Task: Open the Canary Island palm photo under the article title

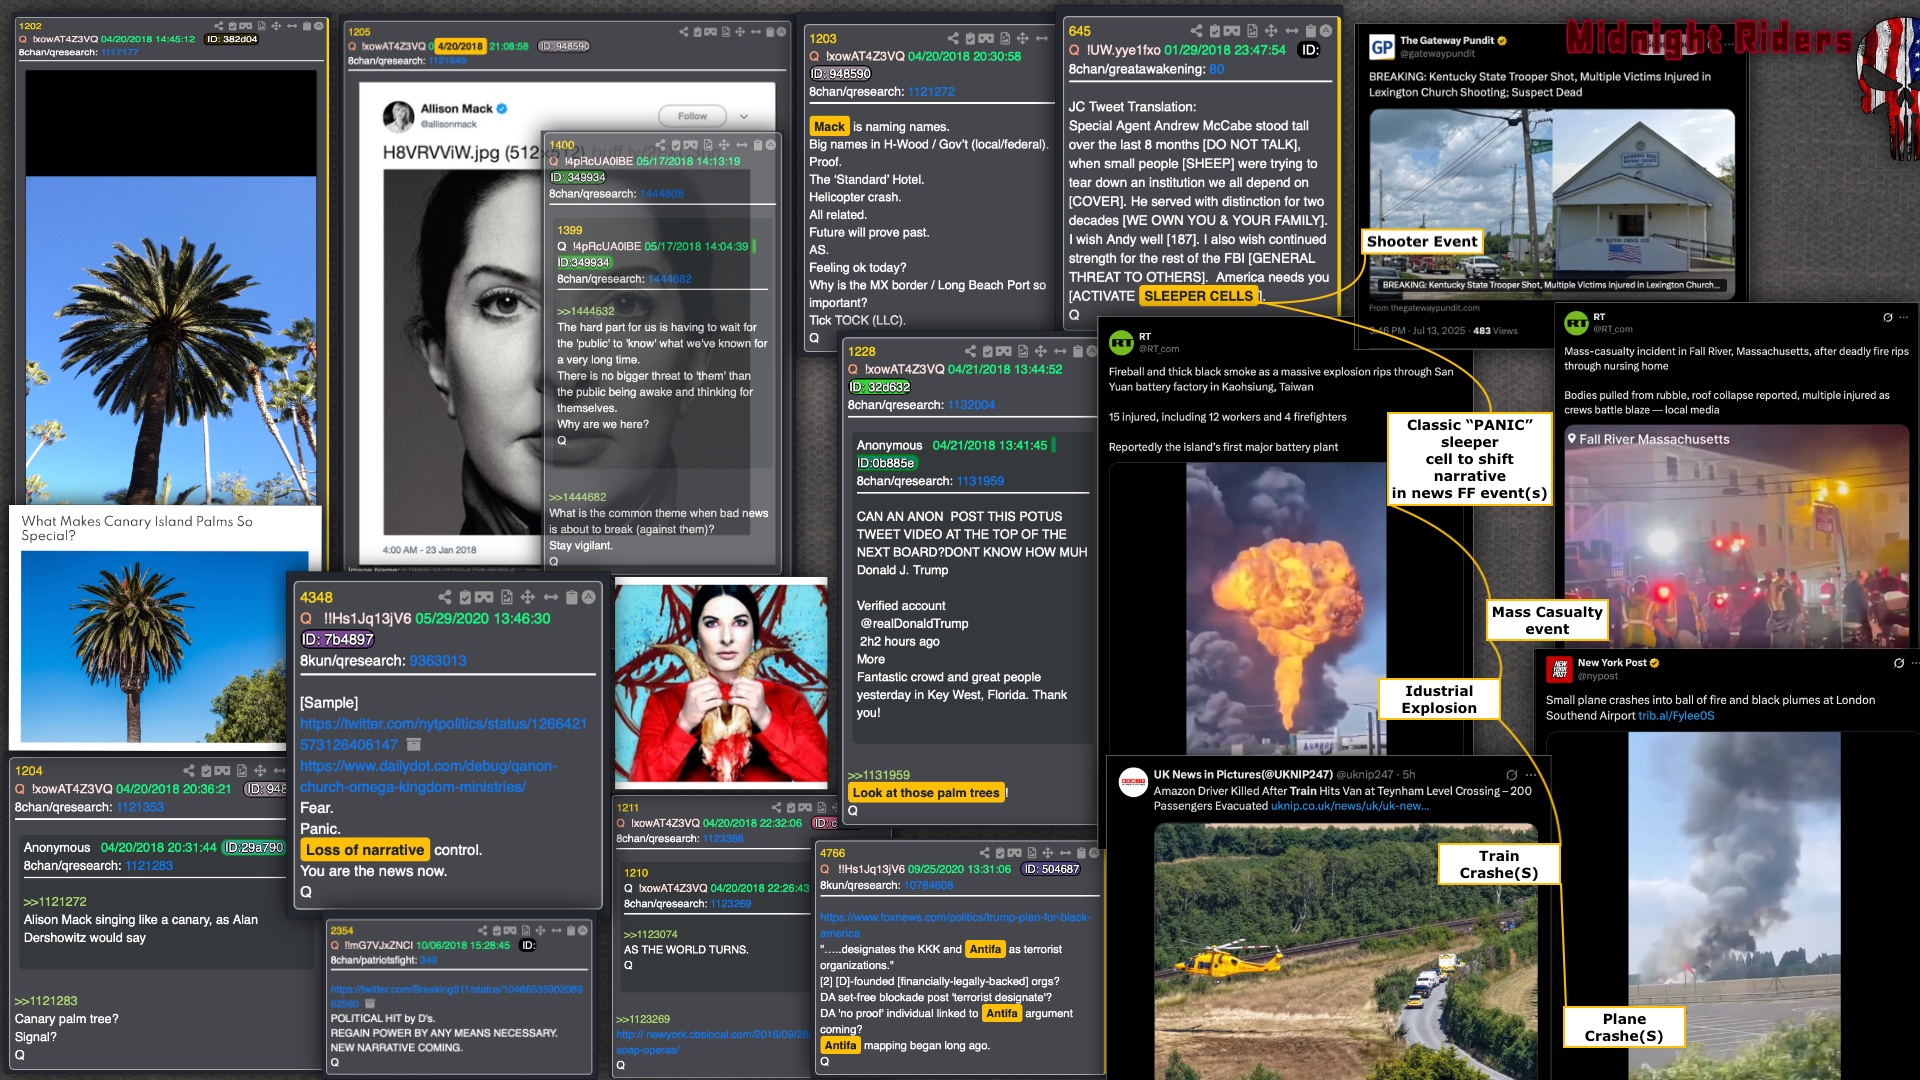Action: (165, 647)
